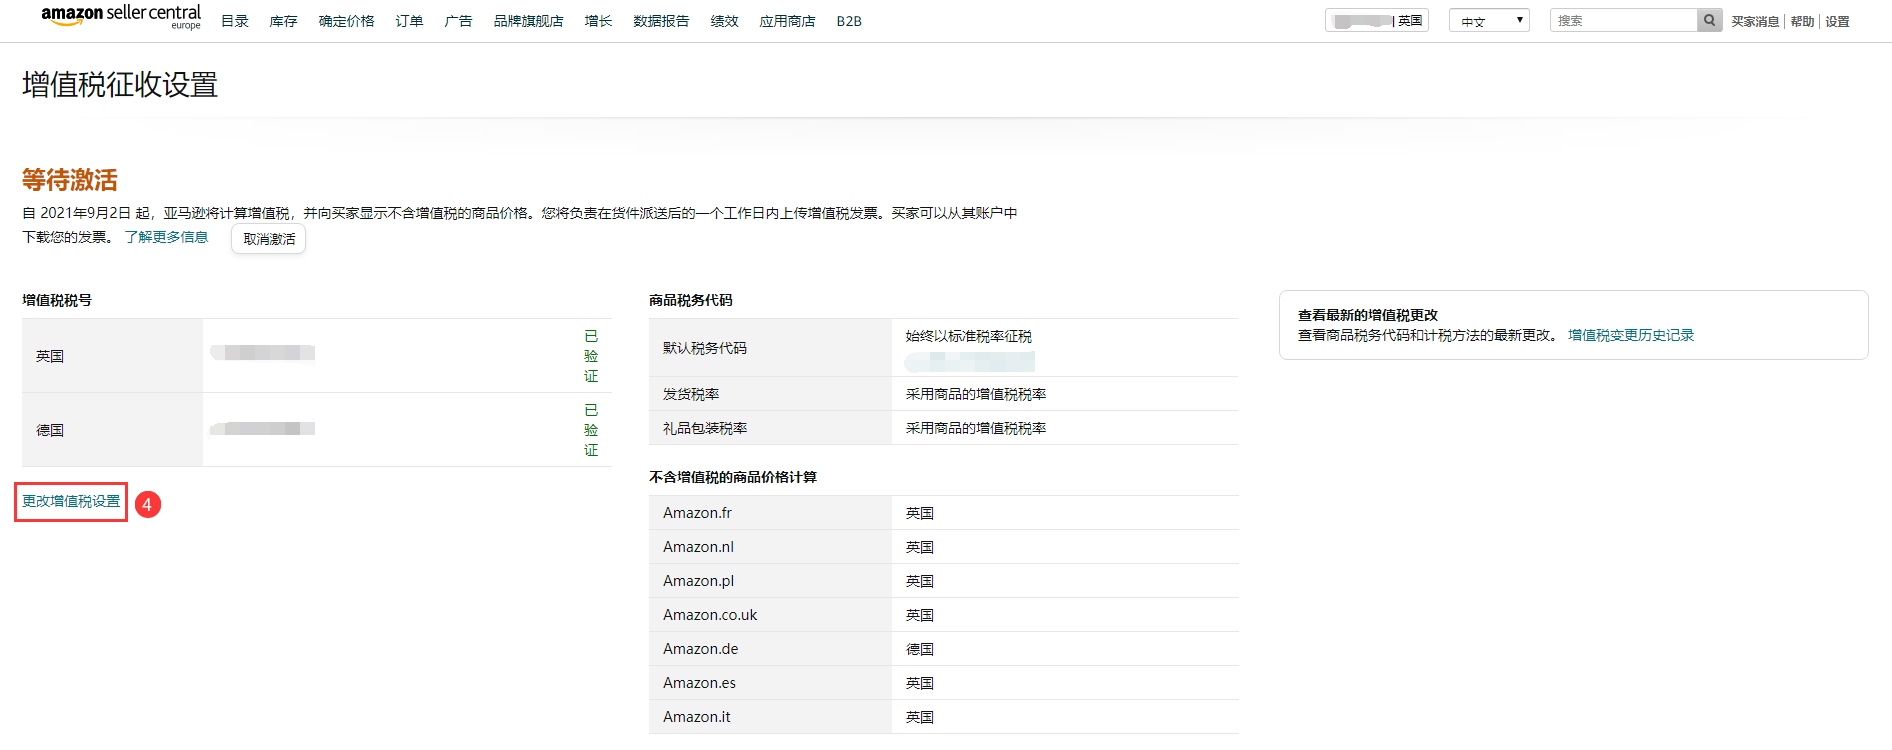Open the 库存 menu
1892x750 pixels.
(x=283, y=21)
